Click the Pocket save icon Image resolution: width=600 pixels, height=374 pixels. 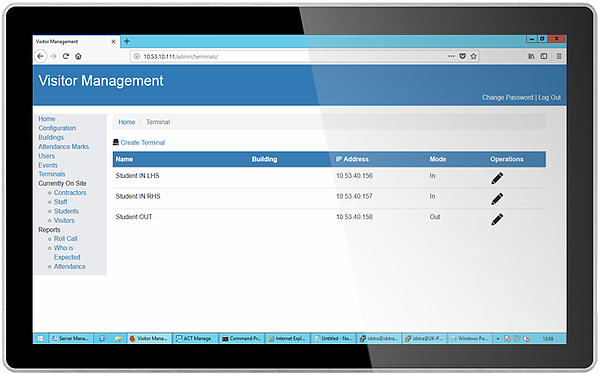point(463,56)
